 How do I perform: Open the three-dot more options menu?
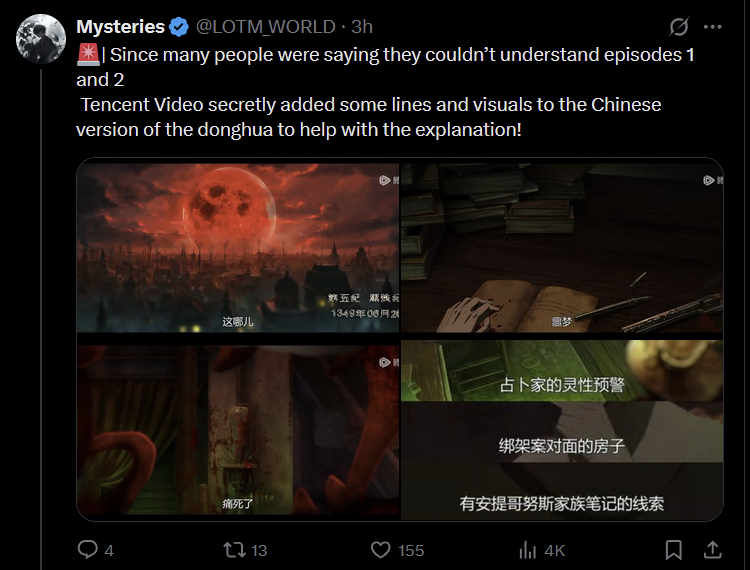[x=712, y=27]
